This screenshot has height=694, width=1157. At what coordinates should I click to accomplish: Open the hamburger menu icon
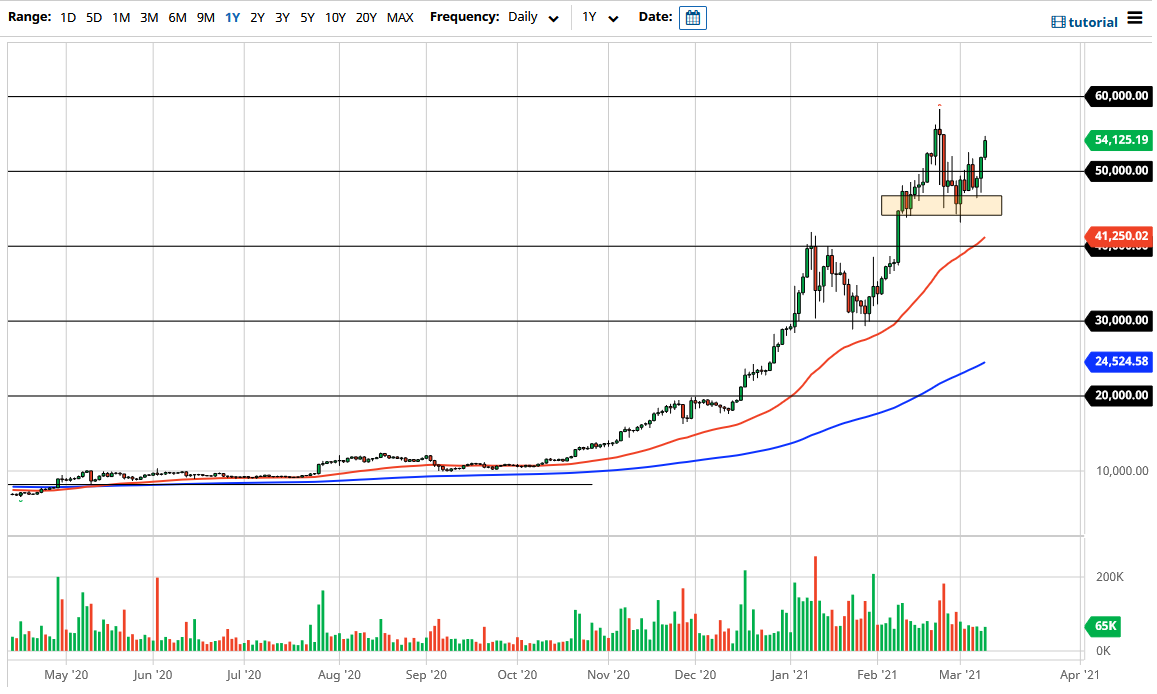coord(1137,17)
